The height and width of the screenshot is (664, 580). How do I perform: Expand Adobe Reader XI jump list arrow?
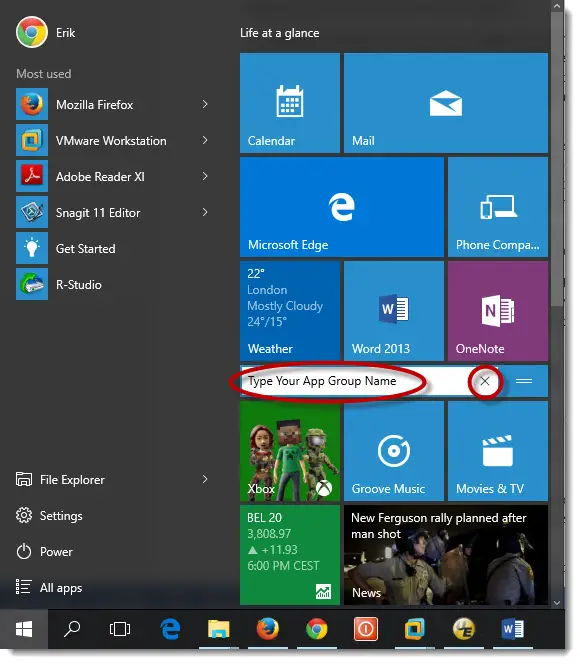coord(205,176)
